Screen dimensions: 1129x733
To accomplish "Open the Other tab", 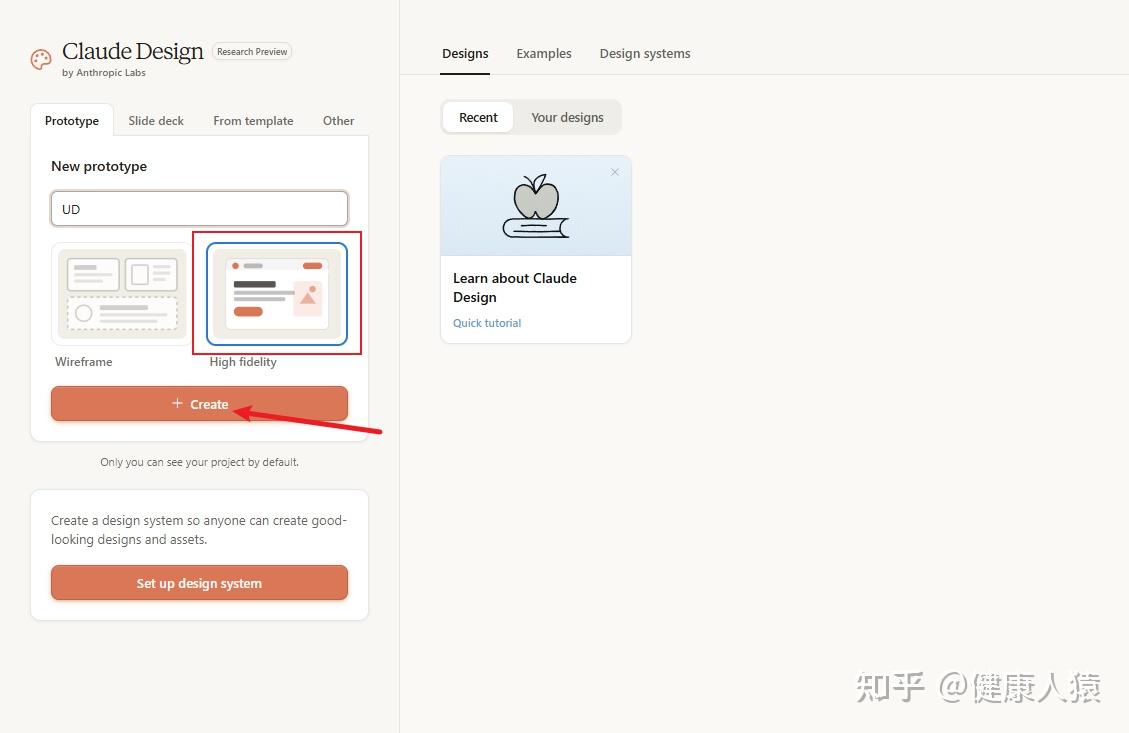I will [x=338, y=121].
